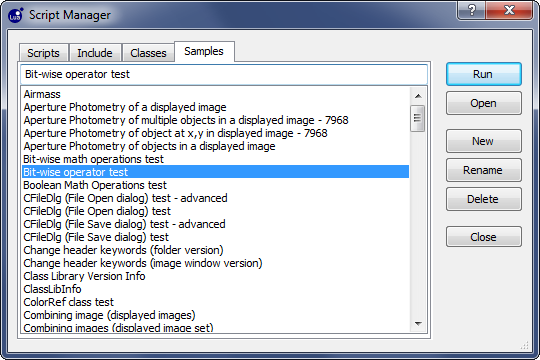The width and height of the screenshot is (540, 360).
Task: Click the scrollbar up arrow
Action: [418, 96]
